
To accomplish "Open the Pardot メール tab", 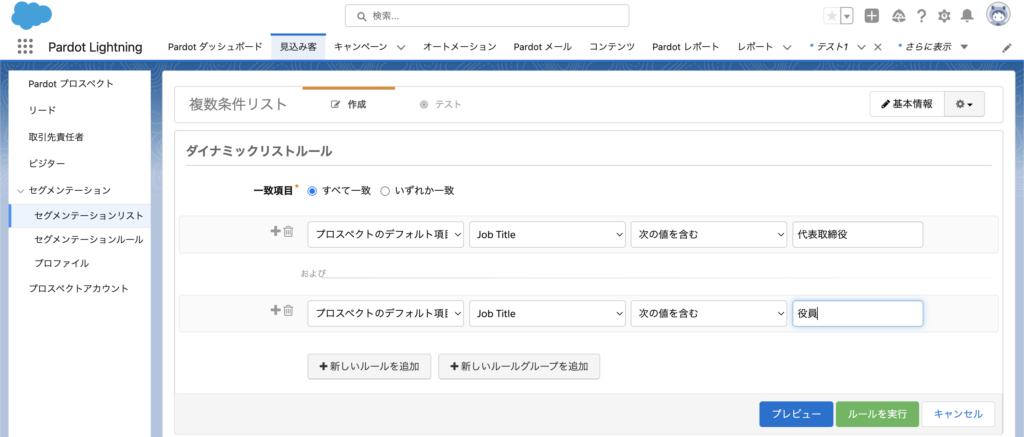I will [542, 46].
